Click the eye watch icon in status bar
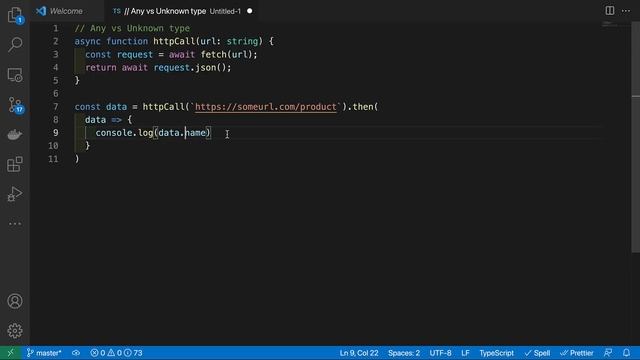This screenshot has height=360, width=640. pyautogui.click(x=76, y=353)
